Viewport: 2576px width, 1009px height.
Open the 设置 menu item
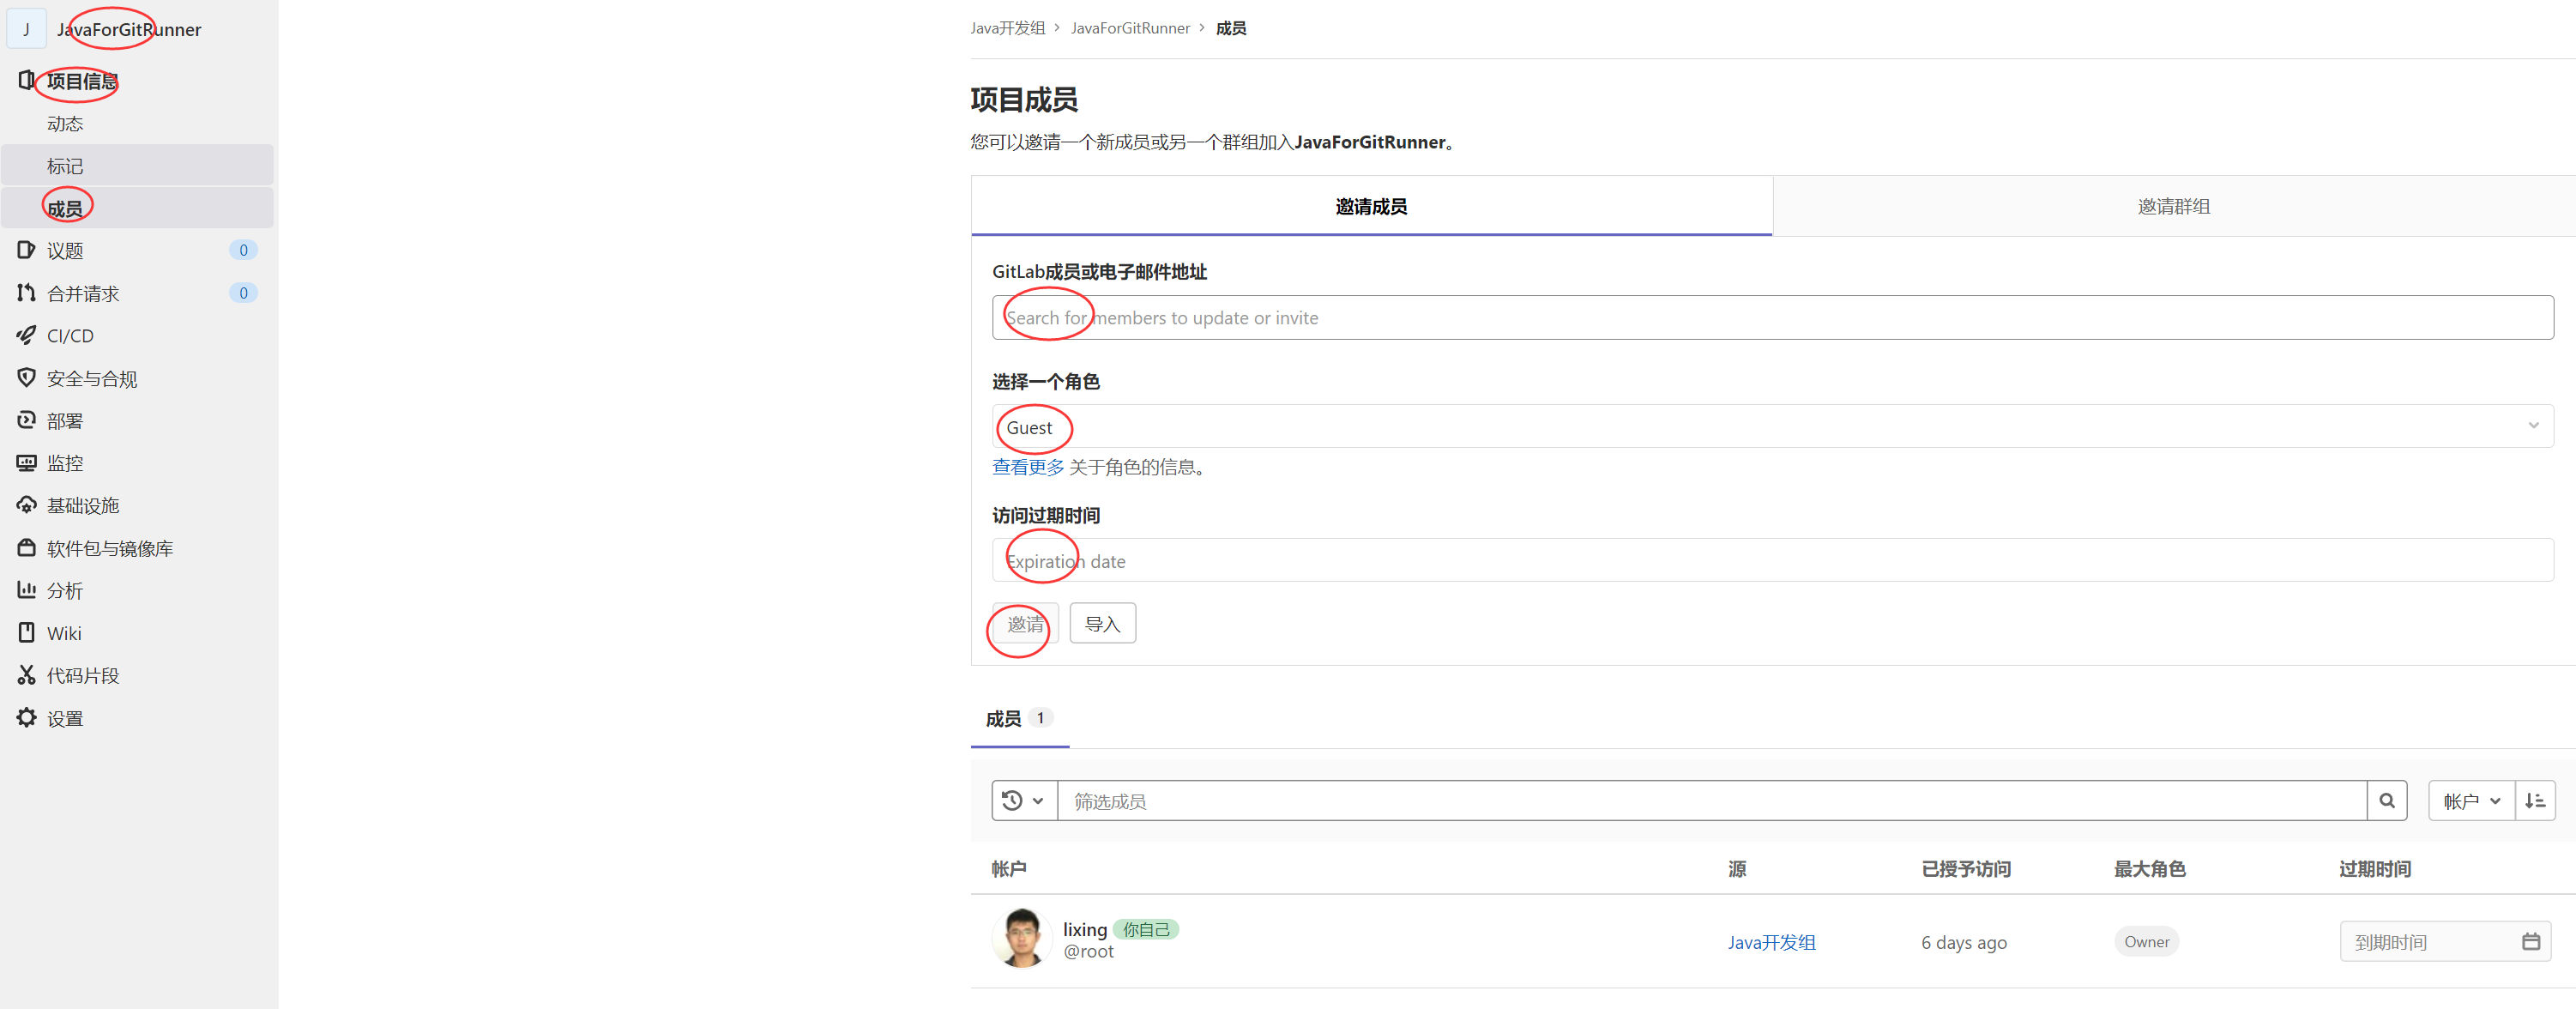click(x=137, y=717)
